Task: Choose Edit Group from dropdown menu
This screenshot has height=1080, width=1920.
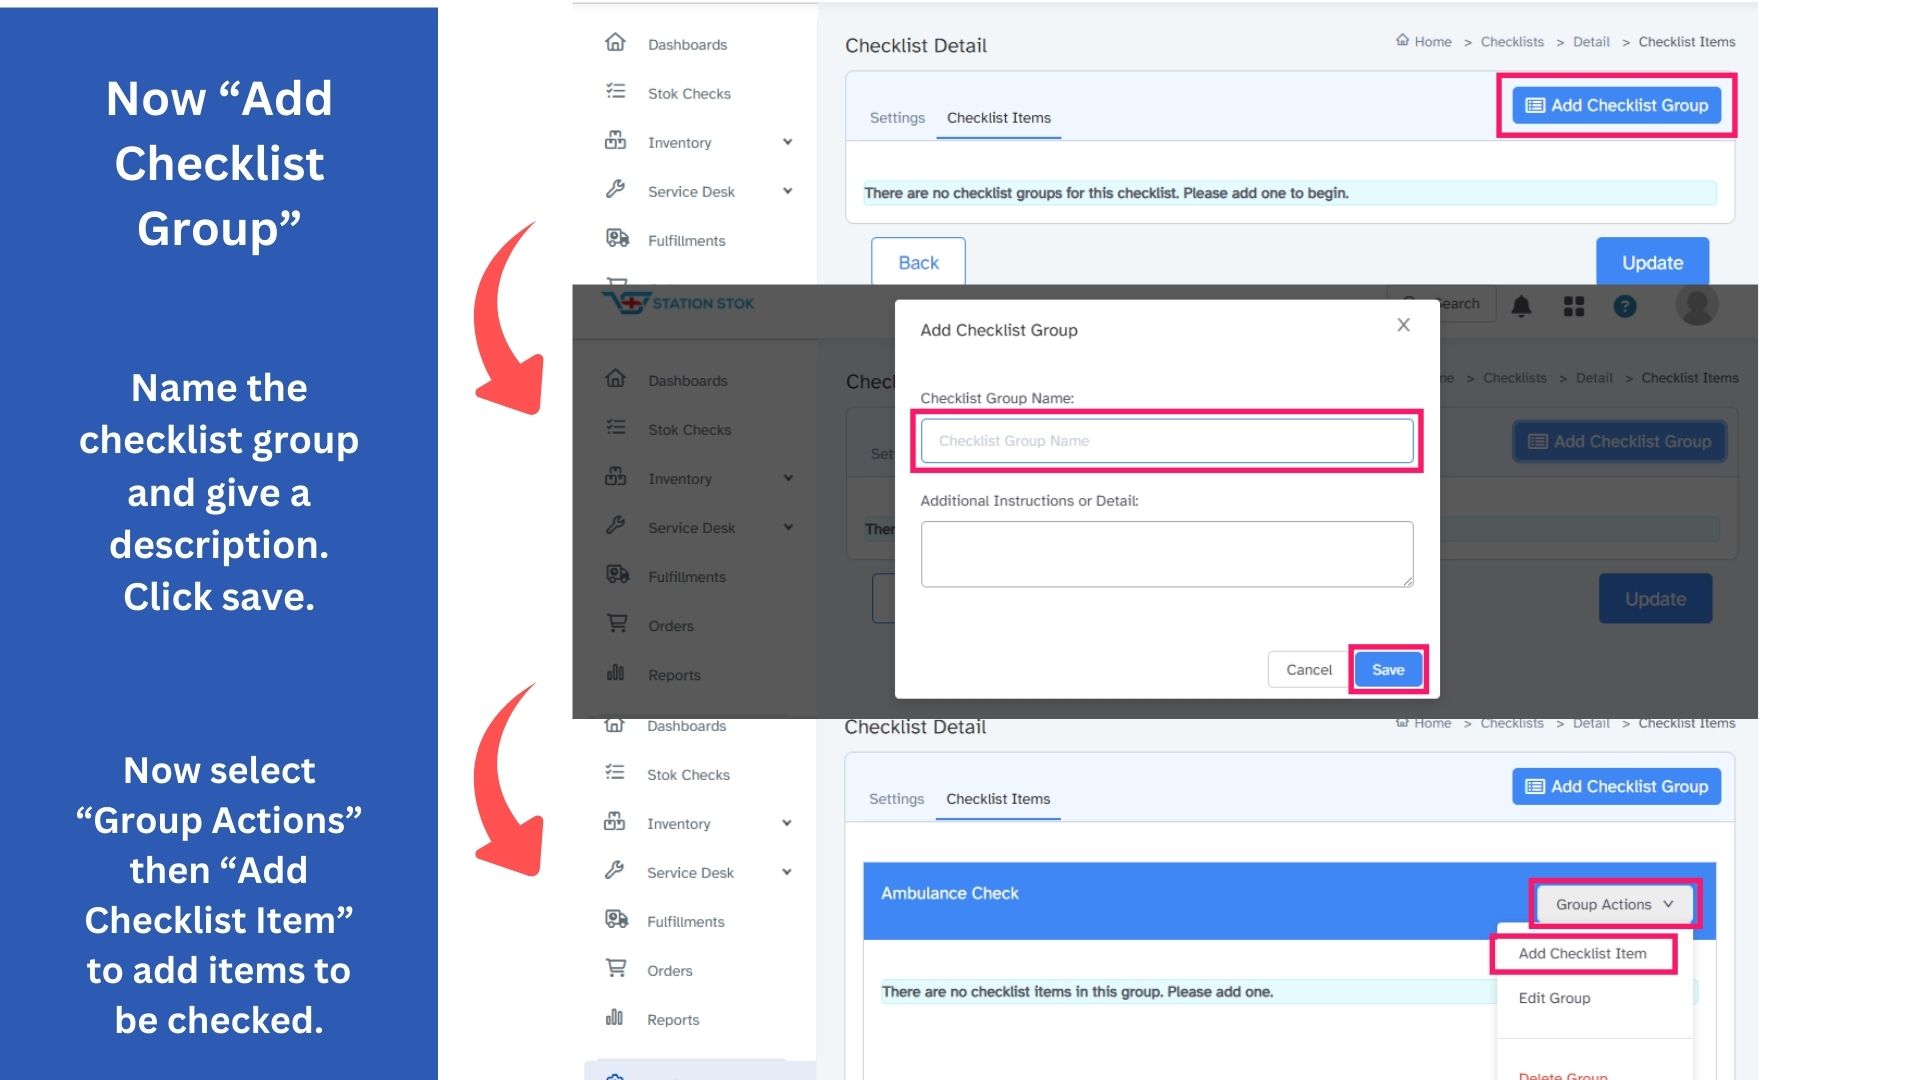Action: (x=1554, y=998)
